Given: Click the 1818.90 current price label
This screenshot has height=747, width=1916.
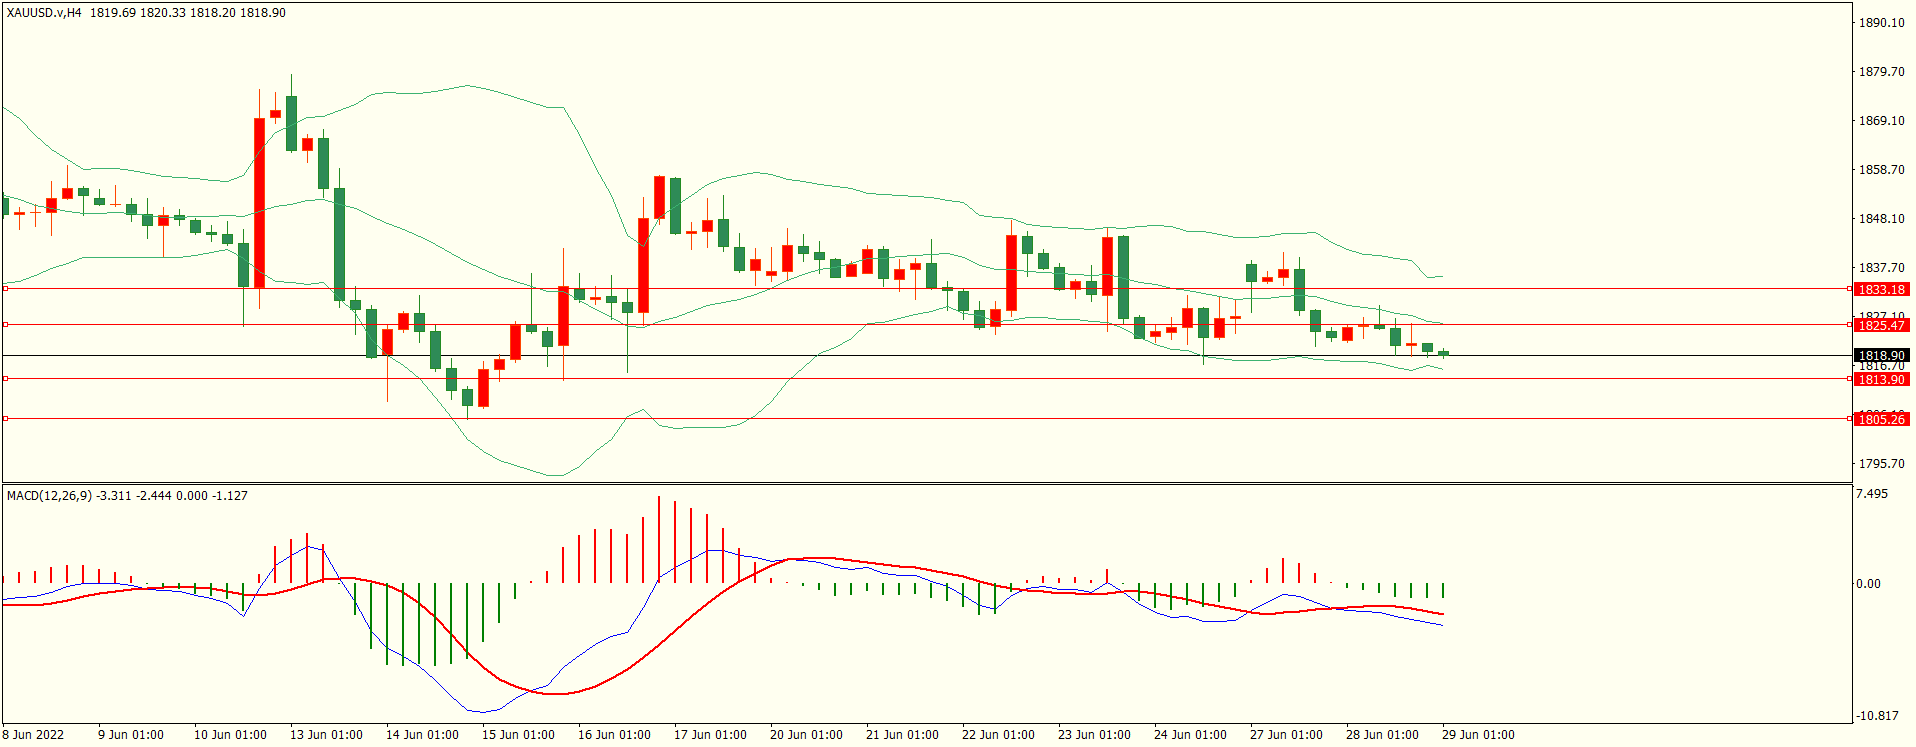Looking at the screenshot, I should (1881, 356).
